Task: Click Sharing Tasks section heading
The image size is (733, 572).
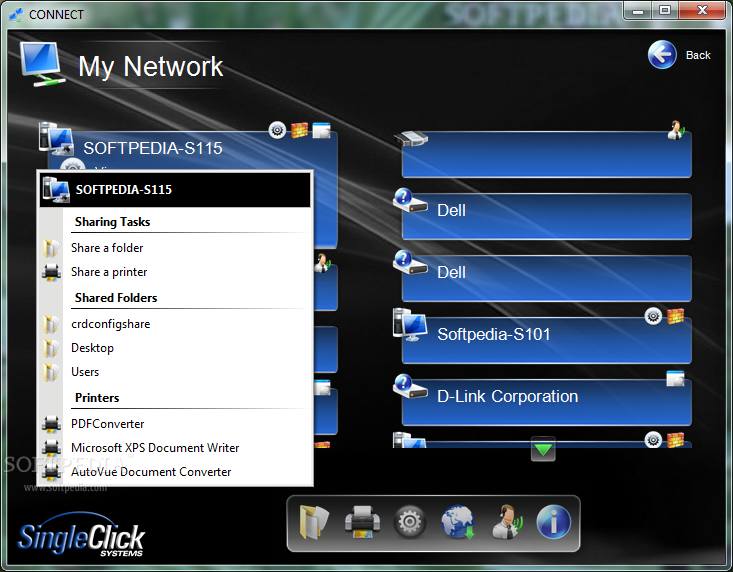Action: [x=113, y=222]
